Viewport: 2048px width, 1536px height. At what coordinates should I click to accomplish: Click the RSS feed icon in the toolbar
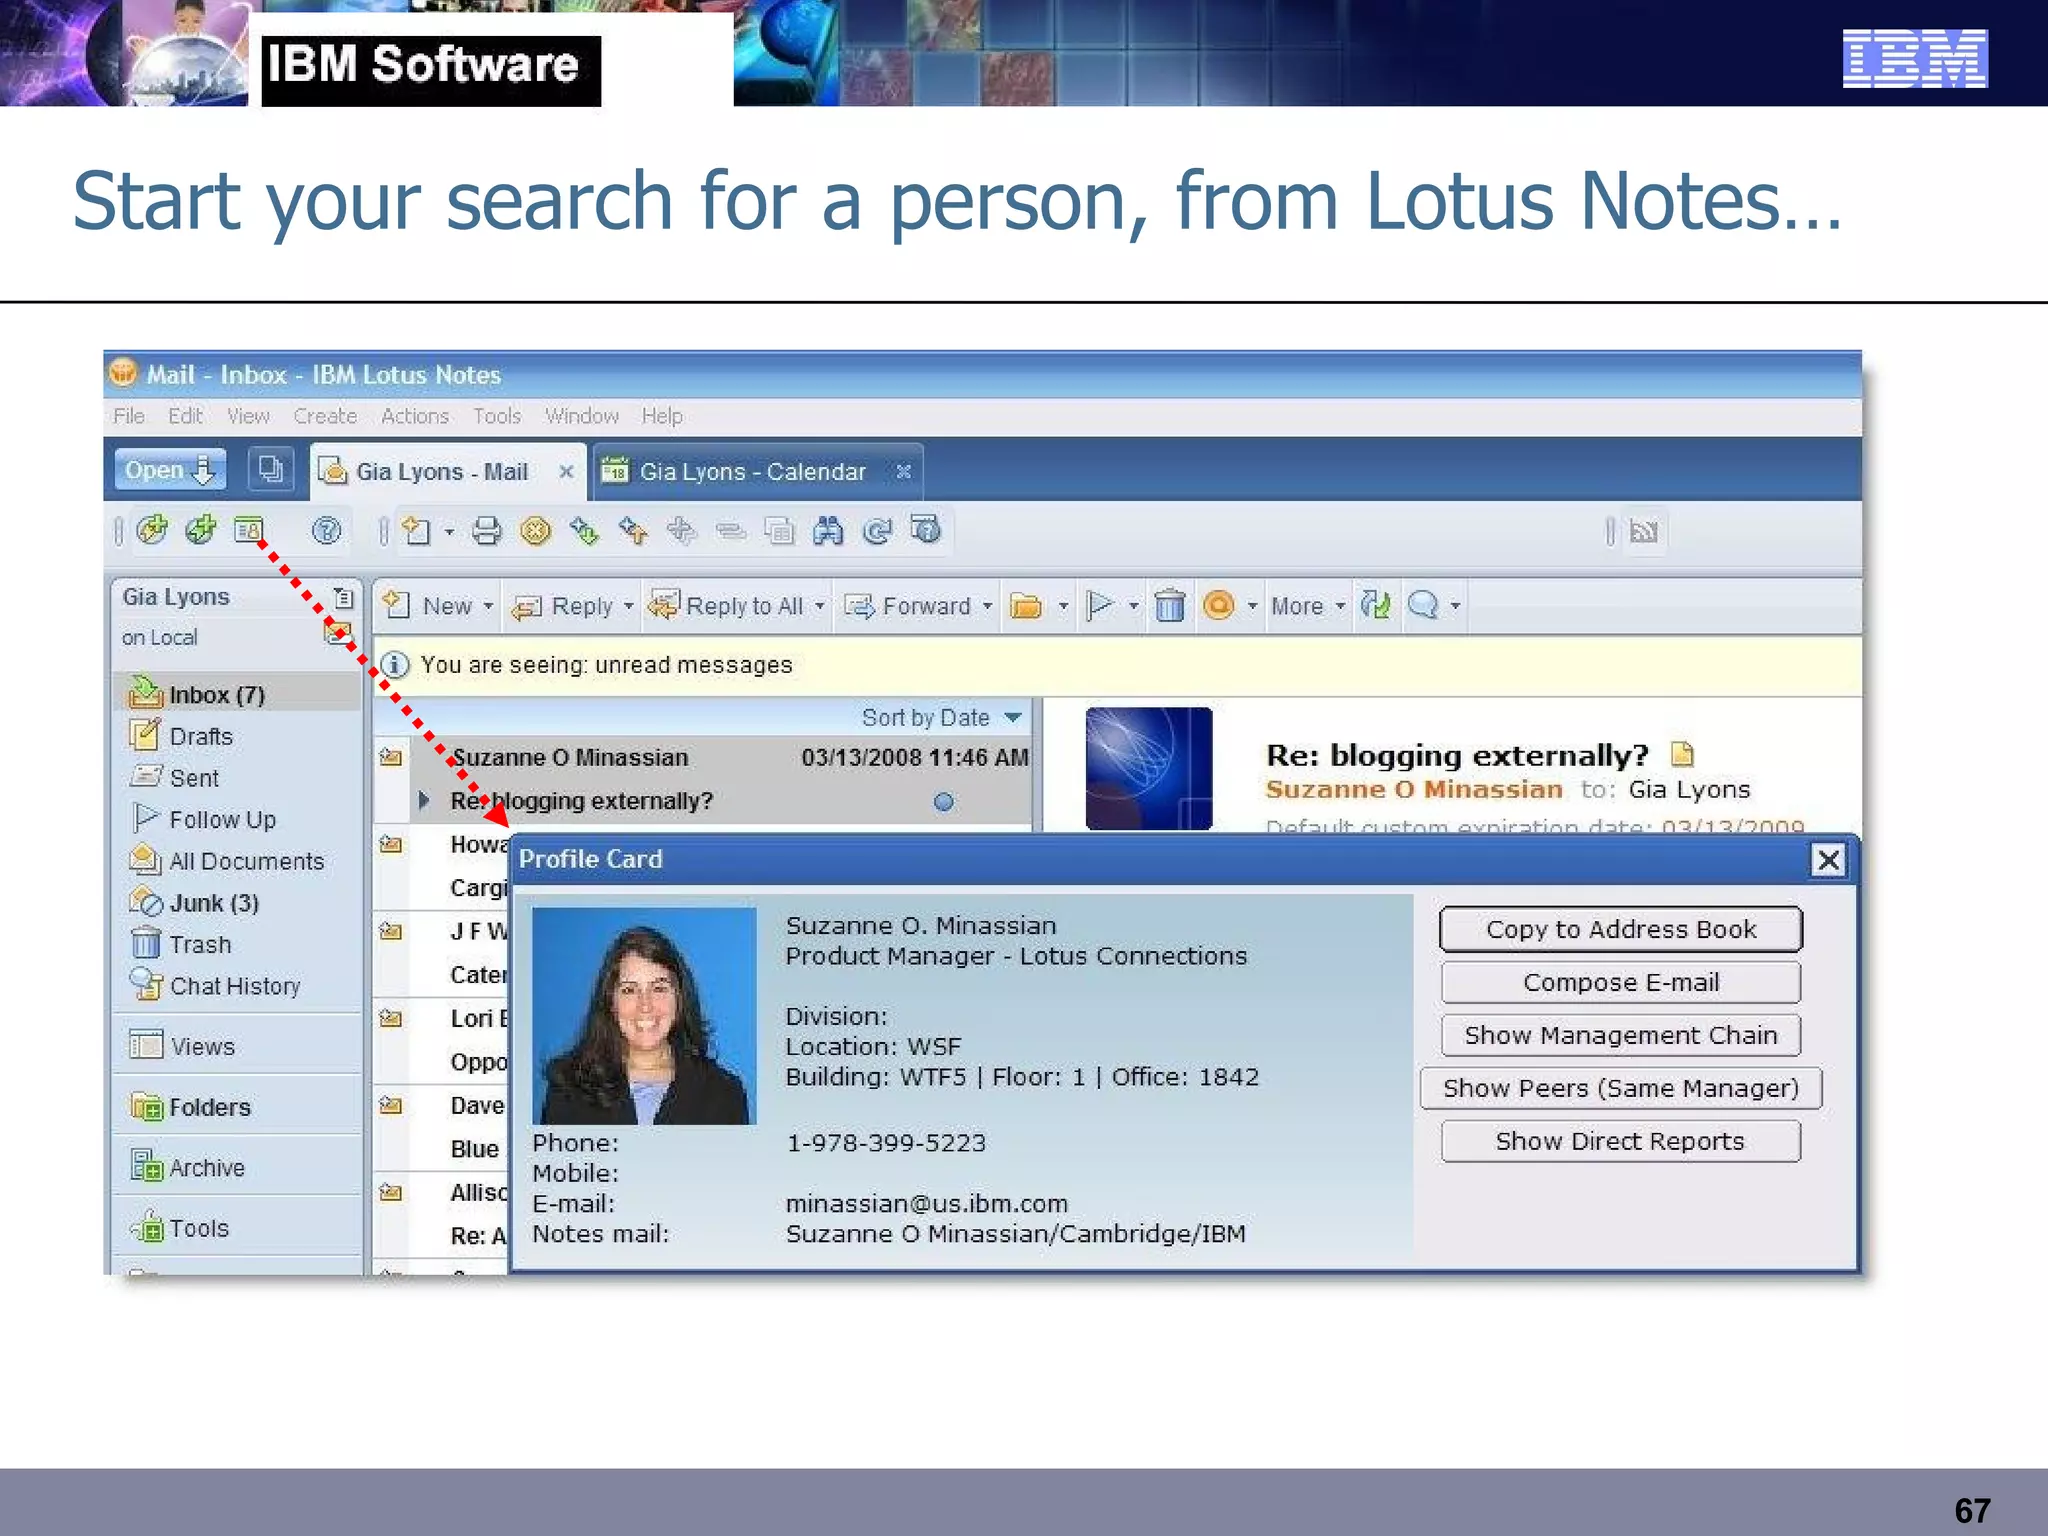1643,531
